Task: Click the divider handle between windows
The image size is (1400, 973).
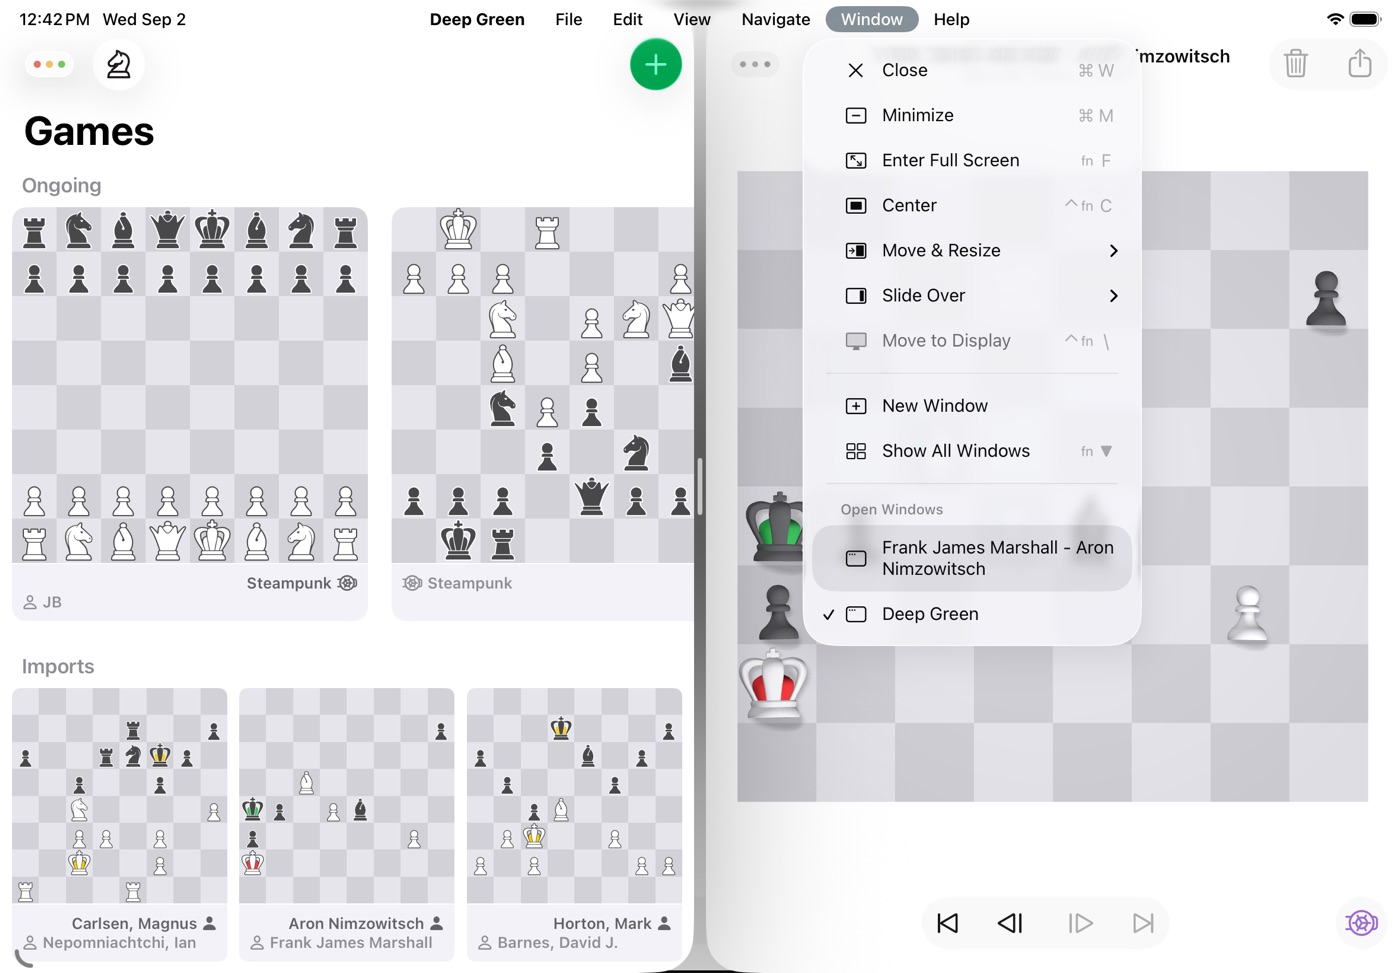Action: click(700, 487)
